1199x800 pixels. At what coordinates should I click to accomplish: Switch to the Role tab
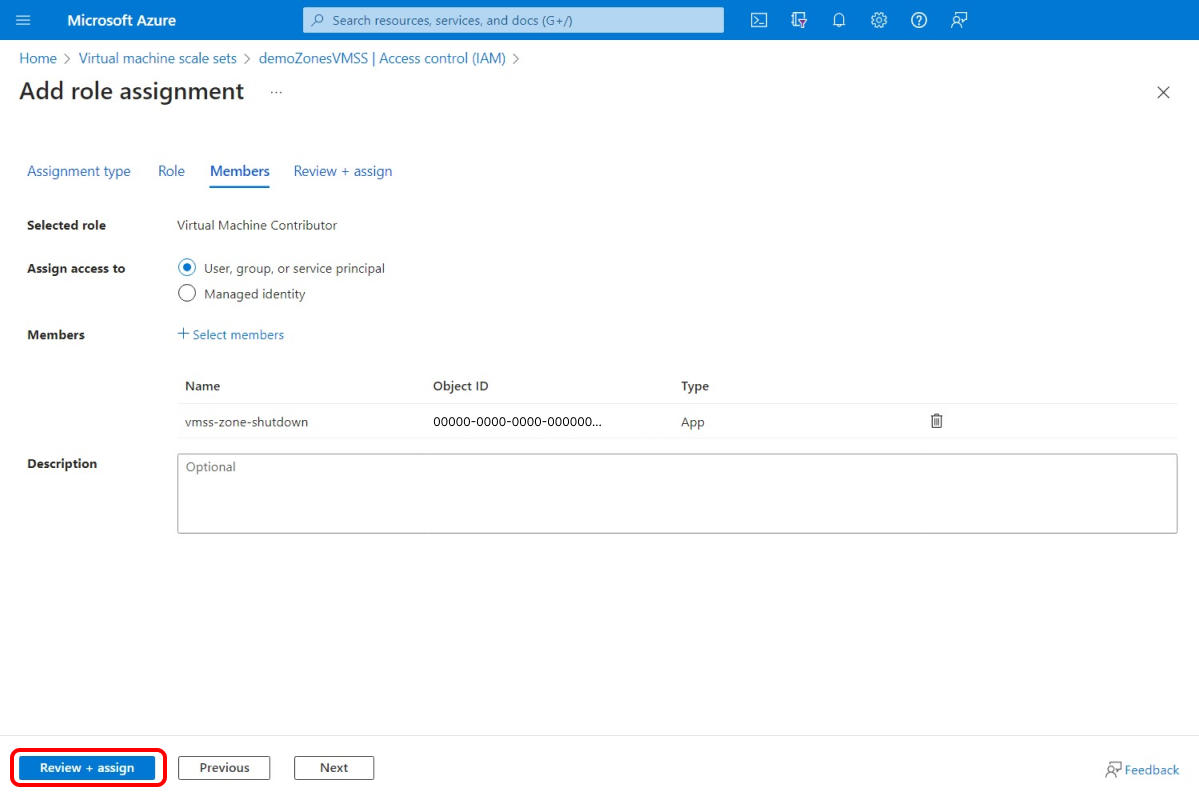[171, 171]
